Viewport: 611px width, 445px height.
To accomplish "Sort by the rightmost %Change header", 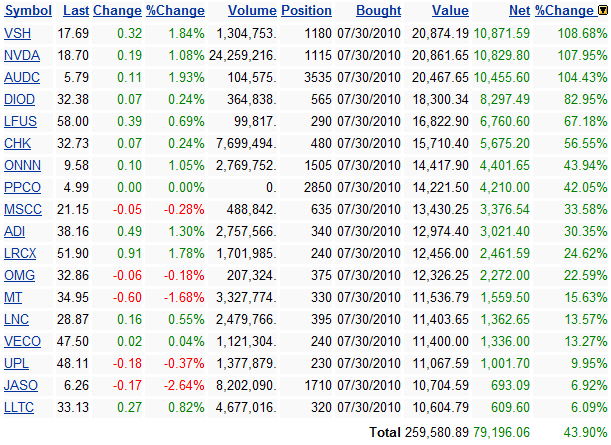I will [x=564, y=11].
